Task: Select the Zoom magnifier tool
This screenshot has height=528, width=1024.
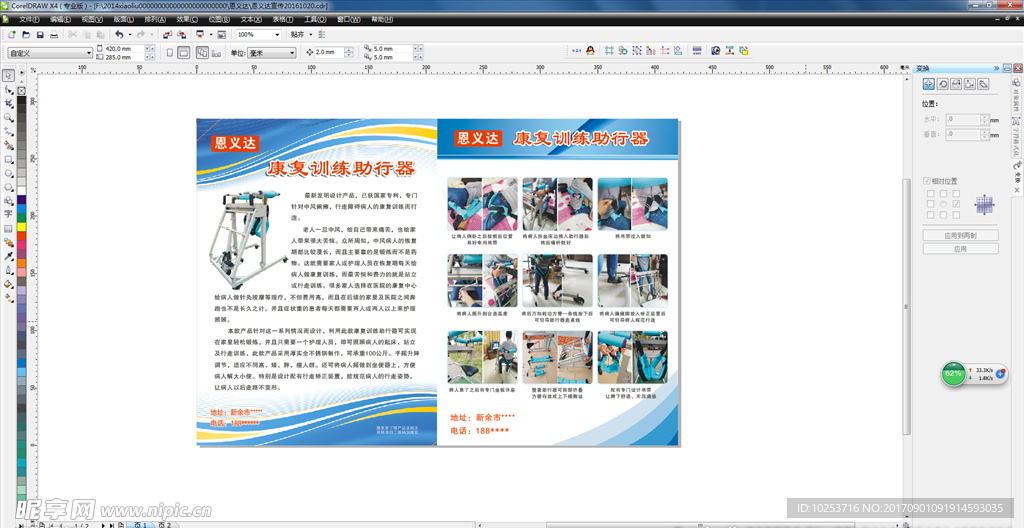Action: point(8,117)
